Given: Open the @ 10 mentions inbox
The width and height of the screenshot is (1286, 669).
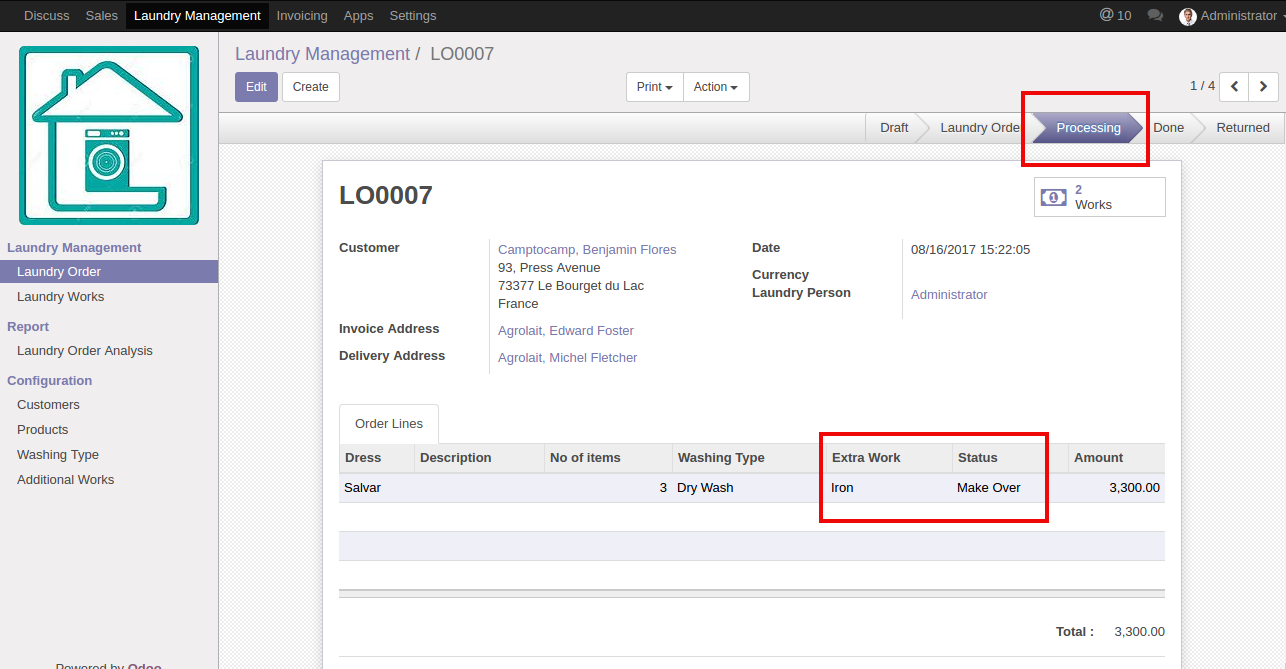Looking at the screenshot, I should (1115, 16).
